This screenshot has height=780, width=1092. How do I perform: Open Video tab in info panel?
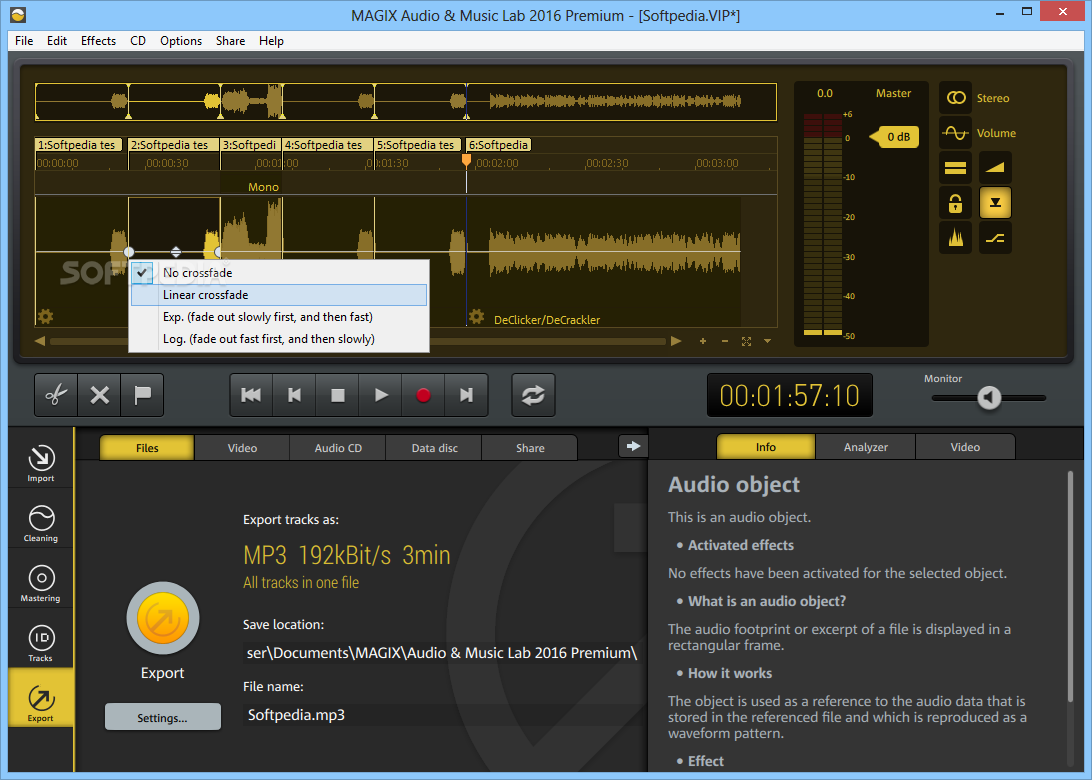(965, 447)
